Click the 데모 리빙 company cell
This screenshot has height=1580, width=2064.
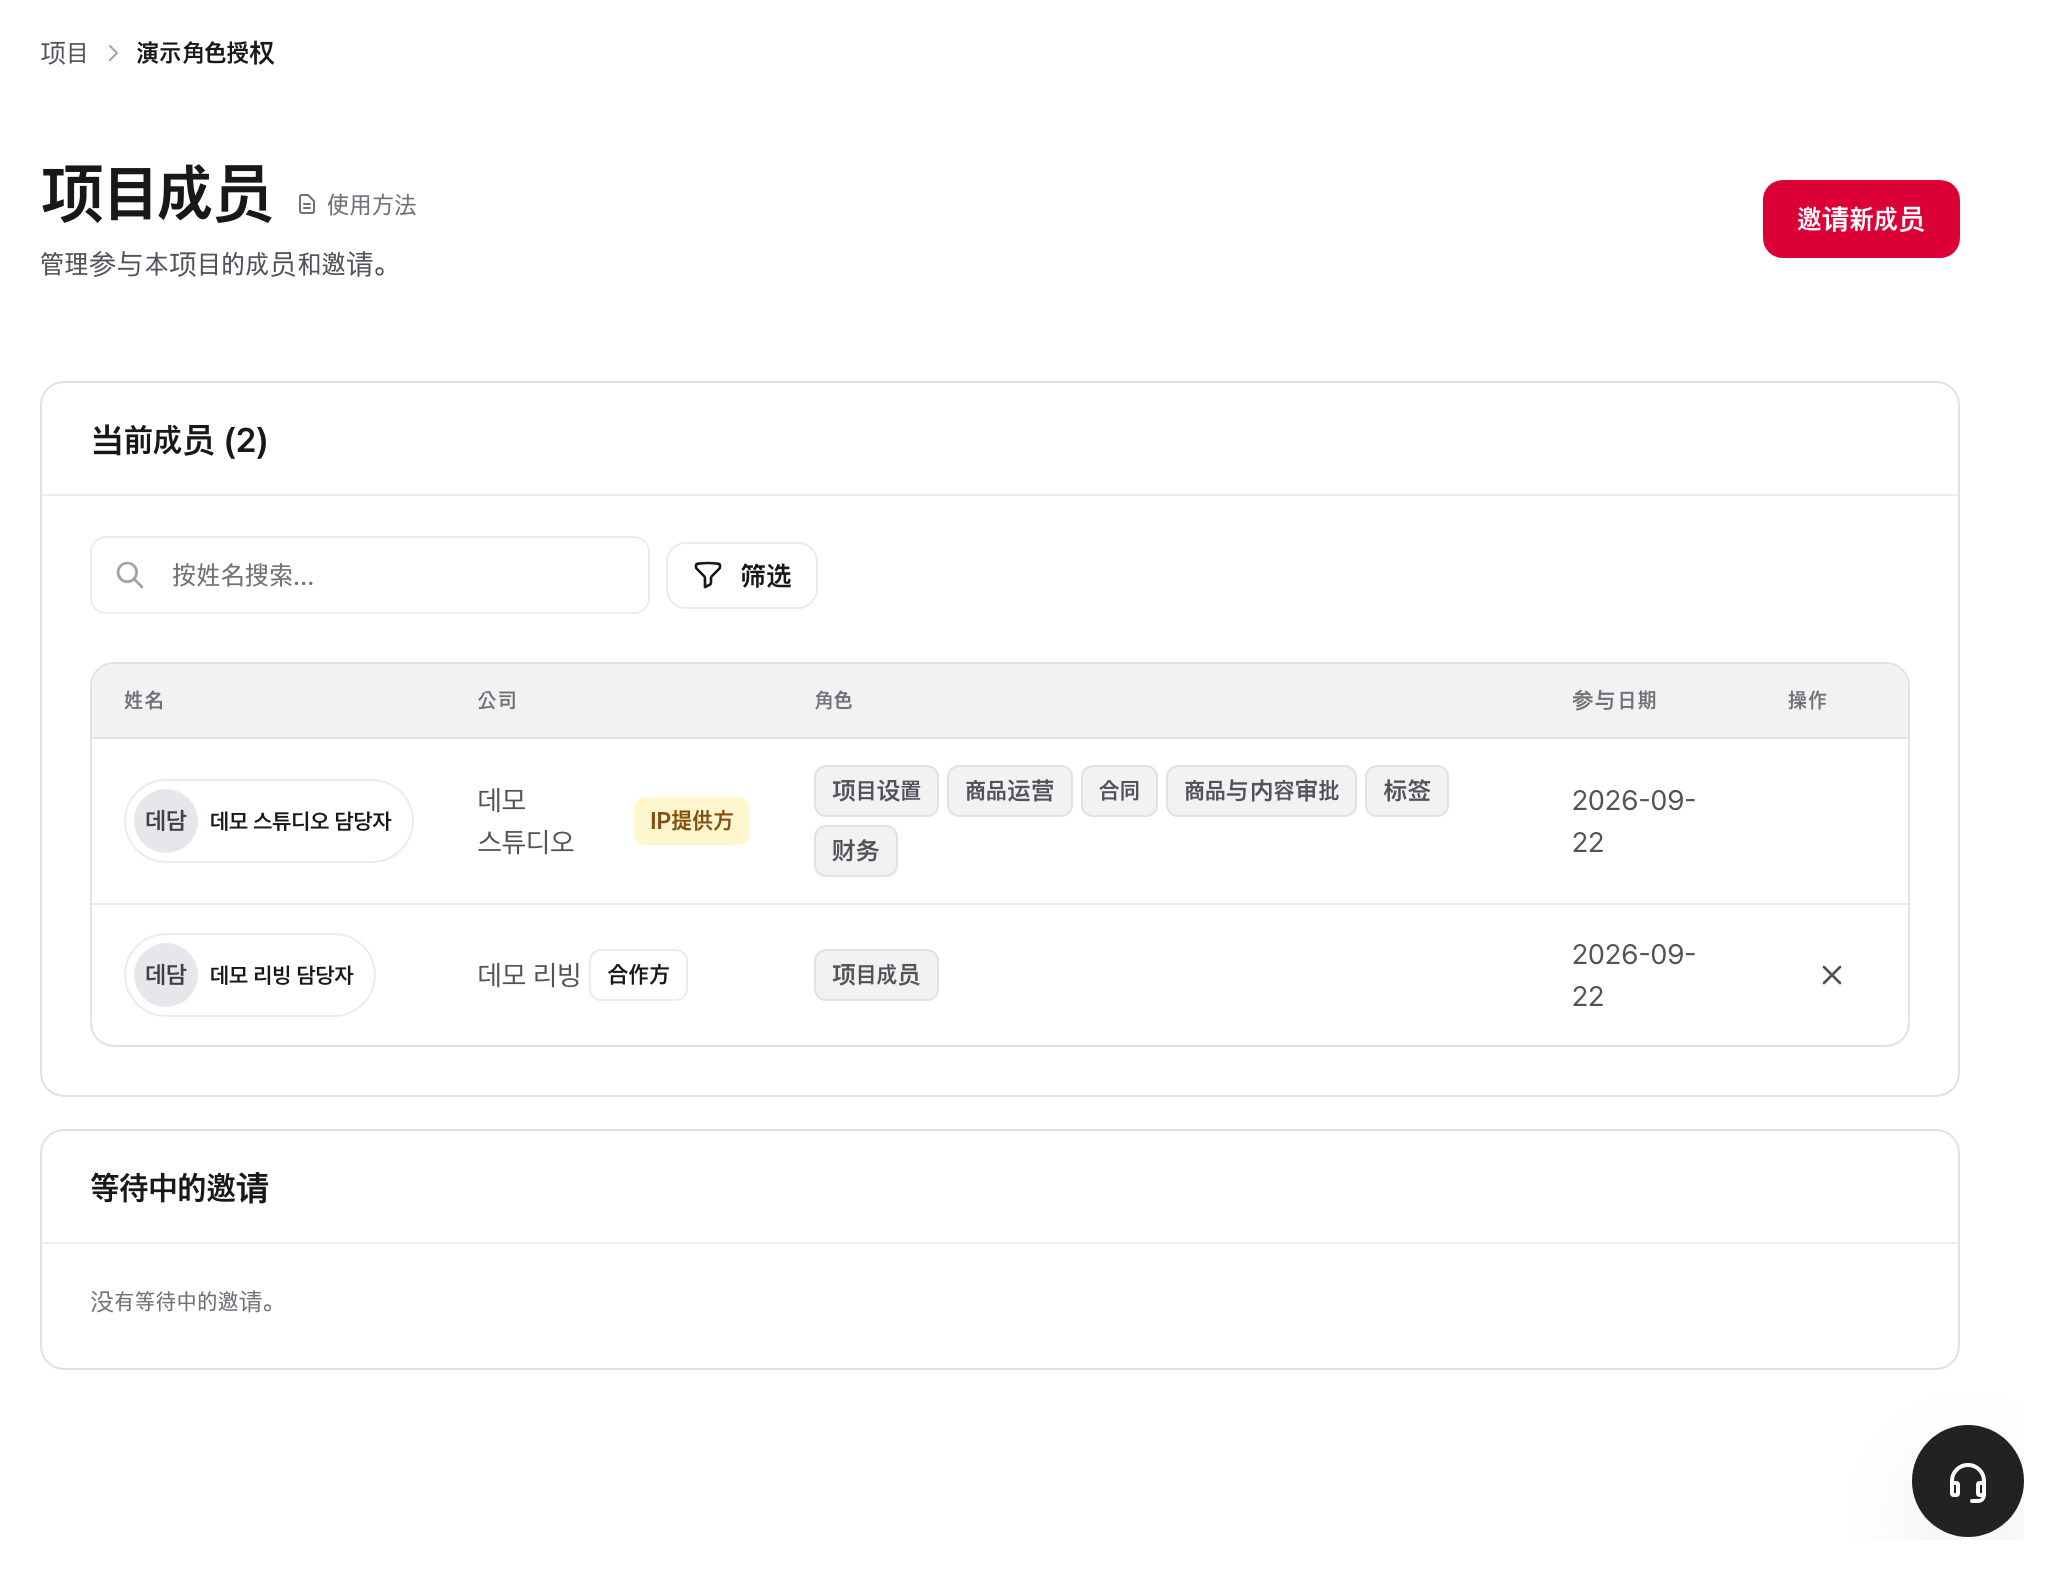529,975
